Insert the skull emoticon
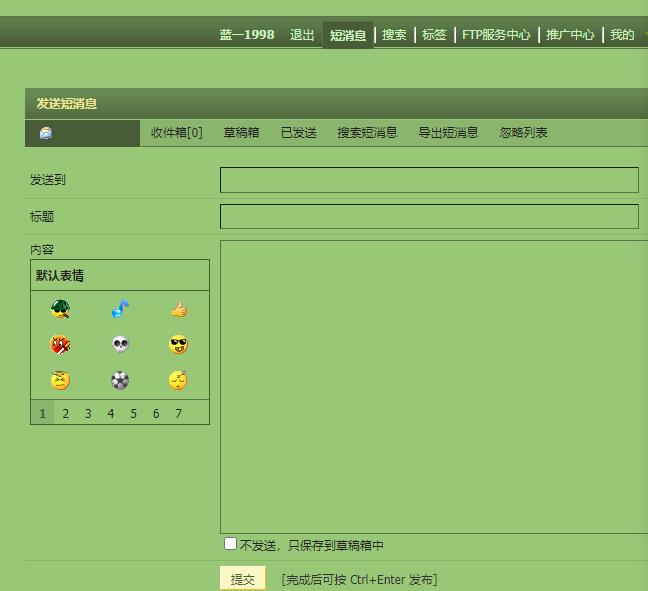The width and height of the screenshot is (648, 591). [120, 344]
